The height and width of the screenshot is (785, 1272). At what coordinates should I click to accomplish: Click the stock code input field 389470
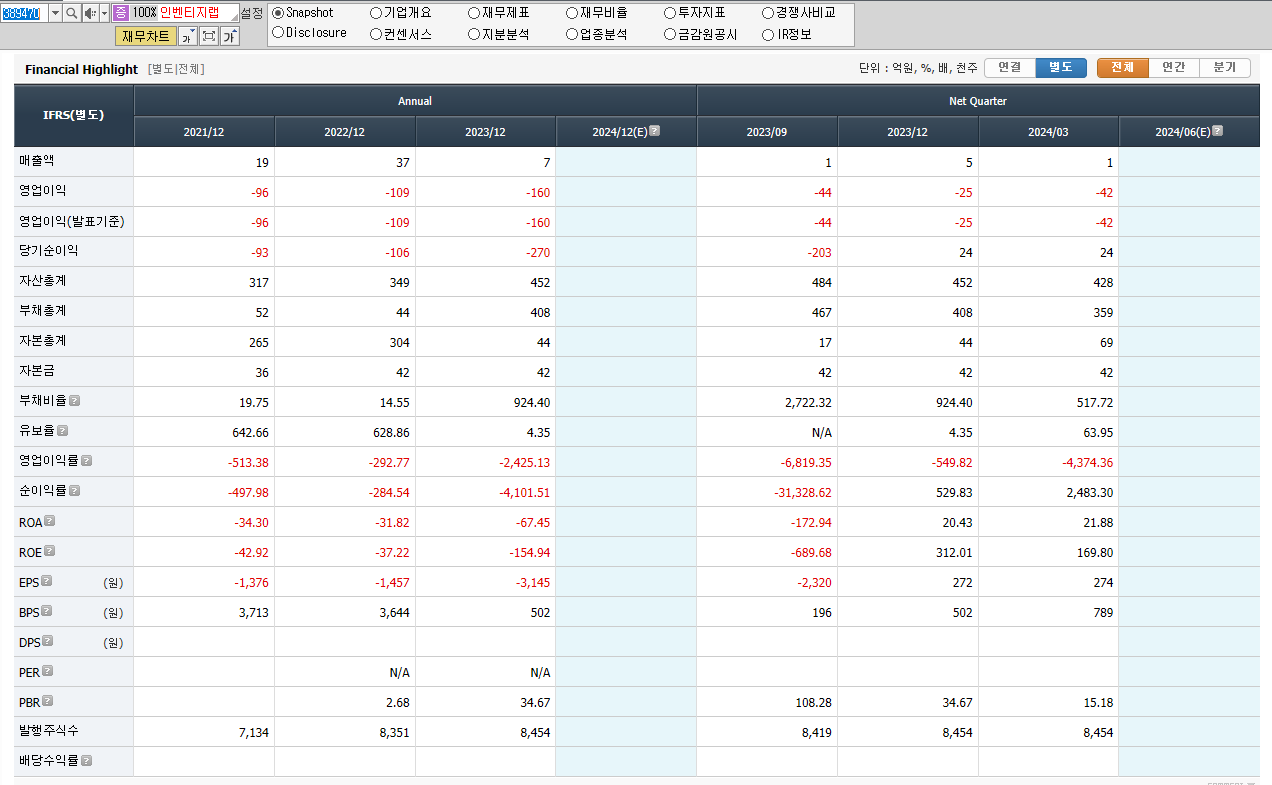(23, 13)
